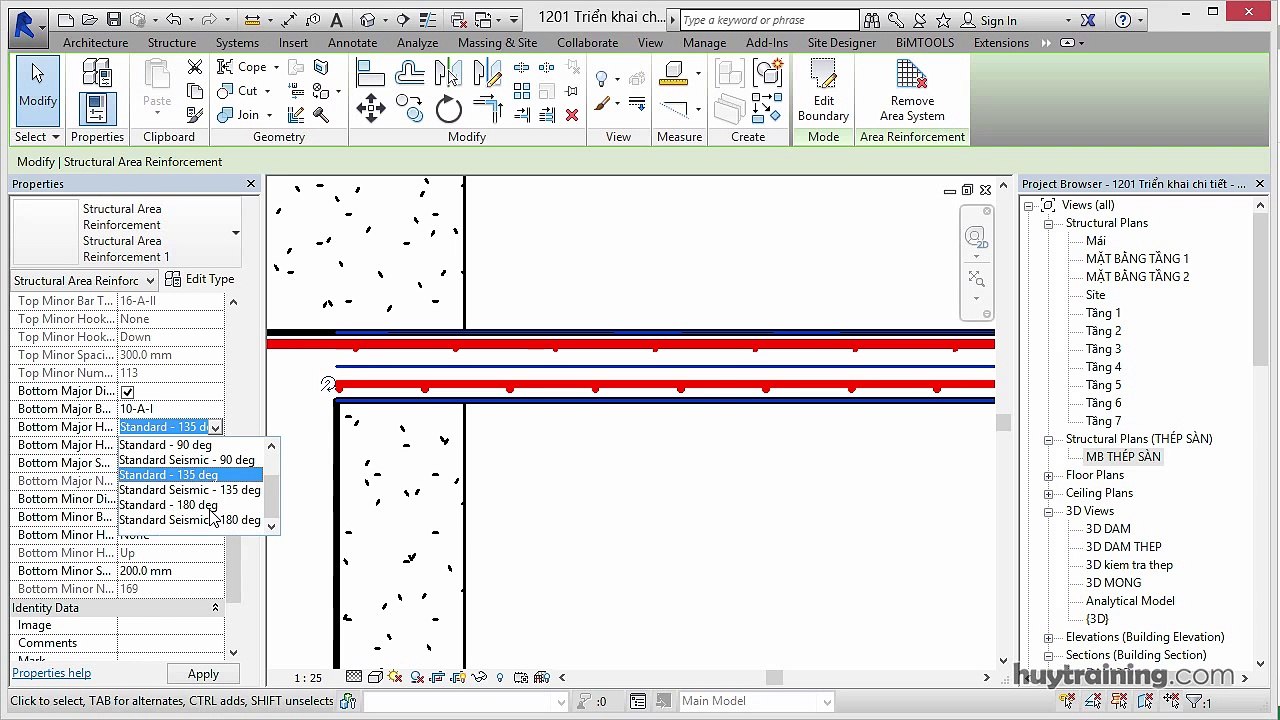The image size is (1280, 720).
Task: Open the Properties help link
Action: (x=51, y=673)
